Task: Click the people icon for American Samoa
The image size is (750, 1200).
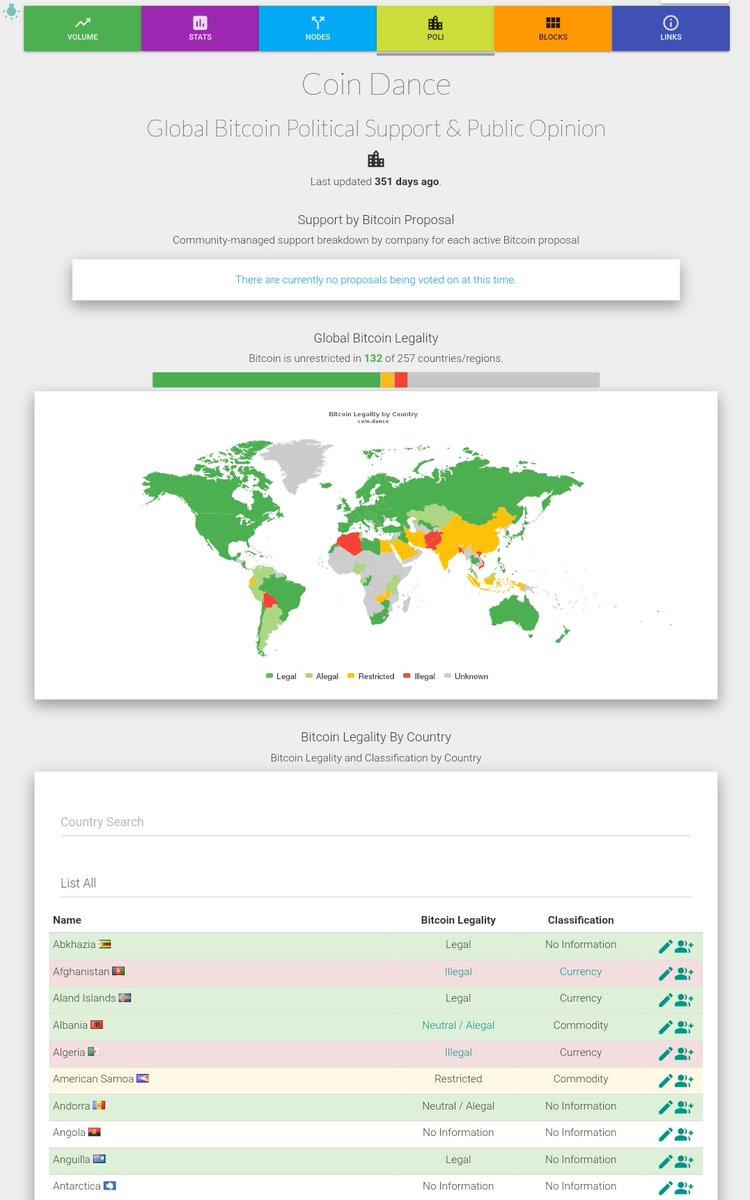Action: coord(684,1081)
